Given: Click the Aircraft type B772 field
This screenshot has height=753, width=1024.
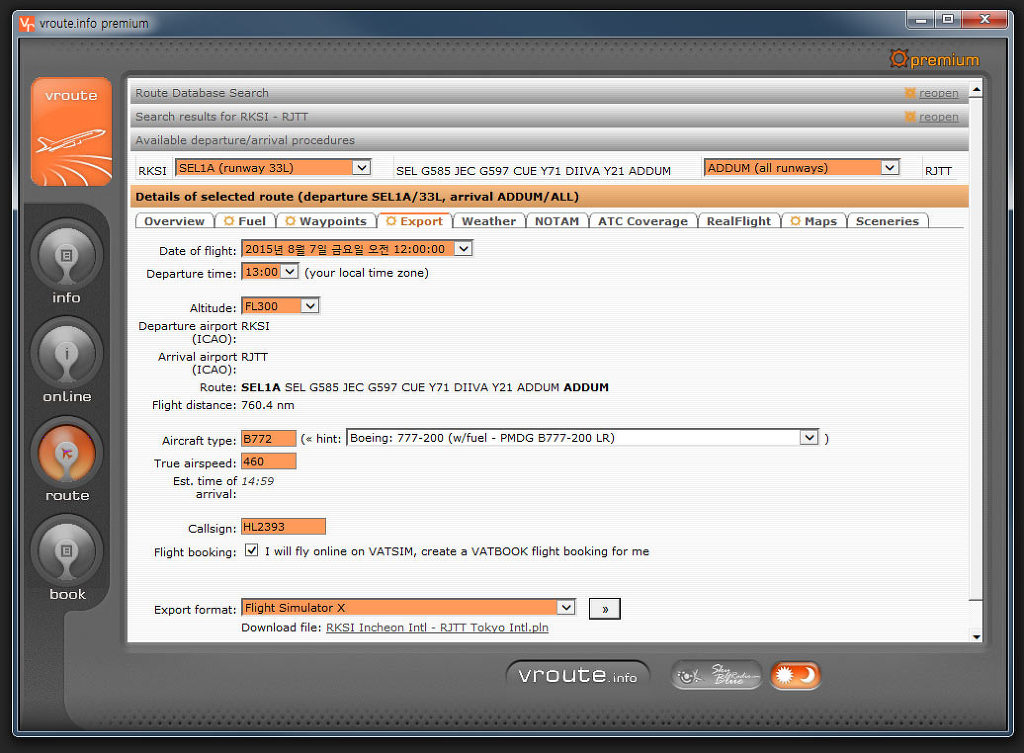Looking at the screenshot, I should (268, 438).
